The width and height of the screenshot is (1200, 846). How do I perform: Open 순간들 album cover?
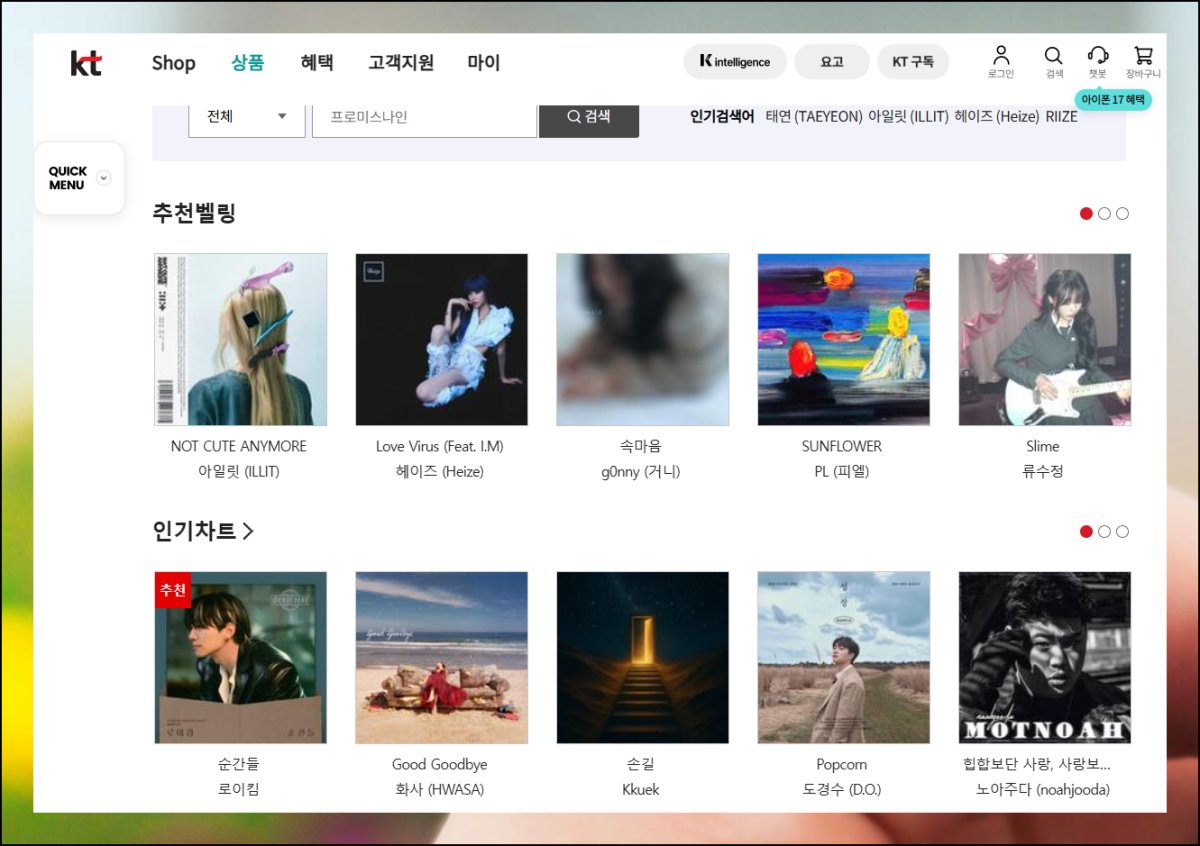point(240,658)
